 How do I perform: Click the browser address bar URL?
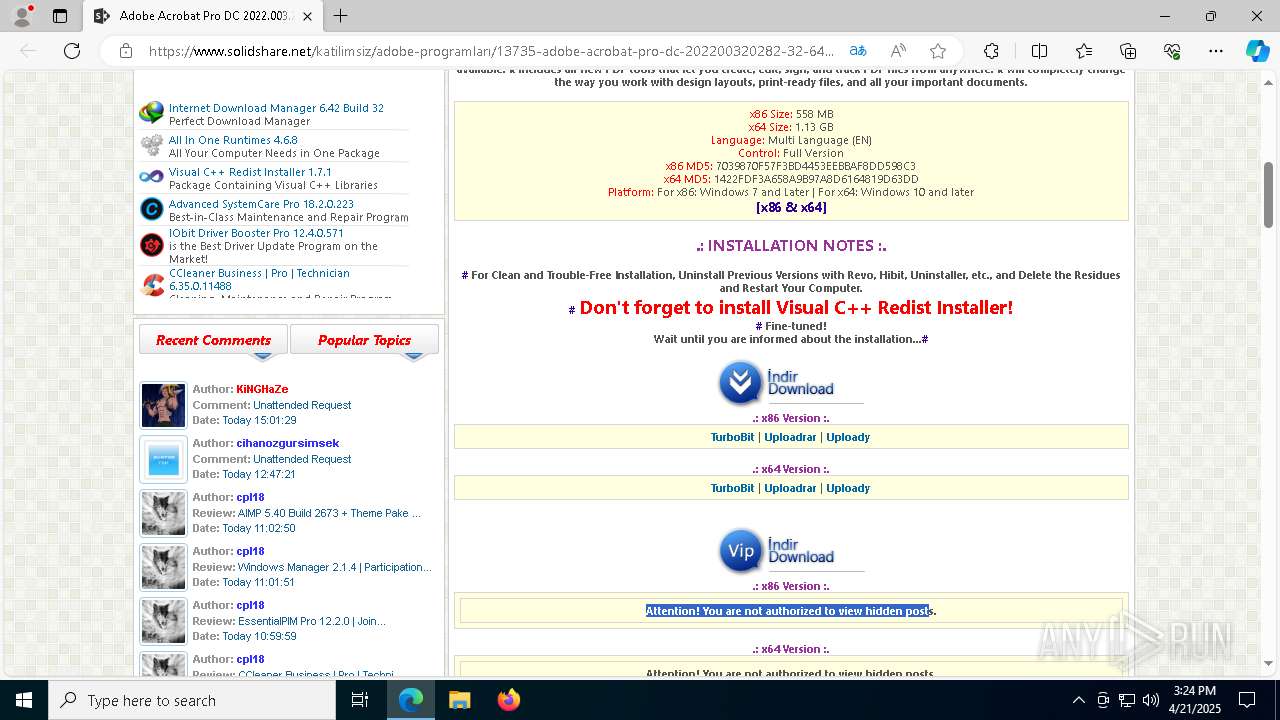490,51
